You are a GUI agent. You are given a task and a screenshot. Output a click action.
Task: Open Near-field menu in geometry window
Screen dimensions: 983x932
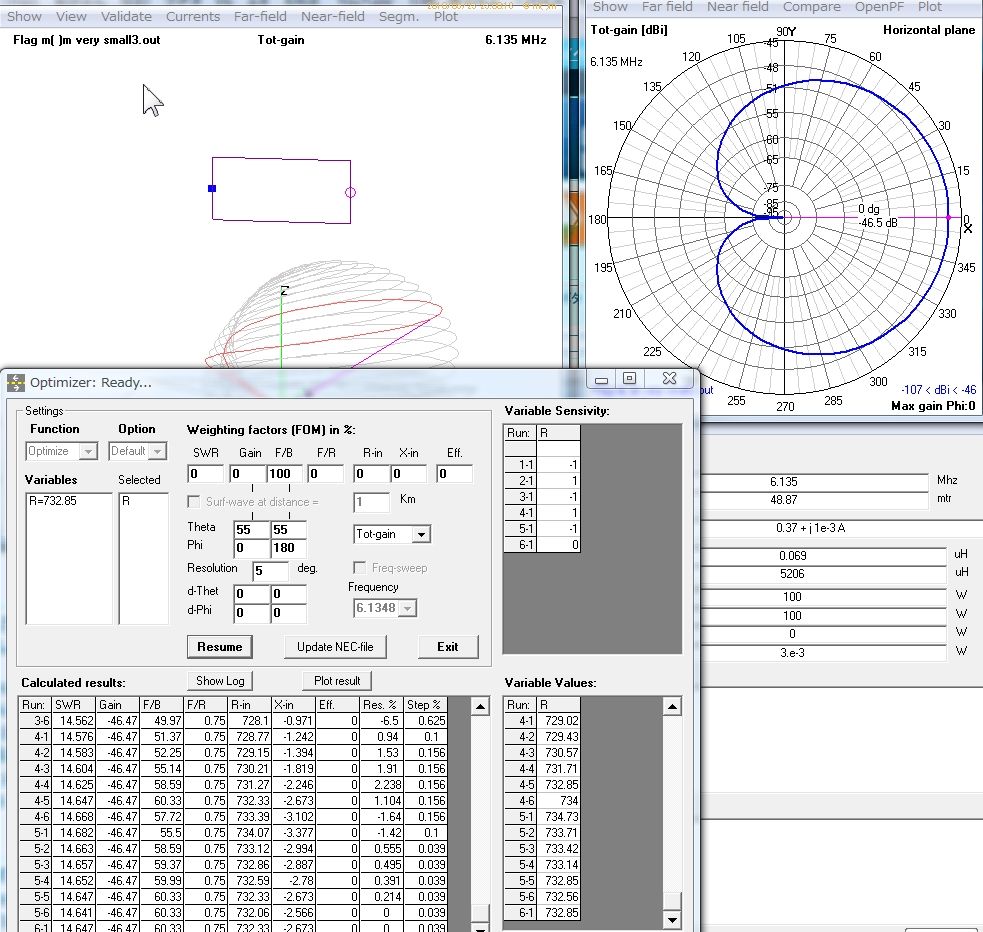click(x=332, y=16)
